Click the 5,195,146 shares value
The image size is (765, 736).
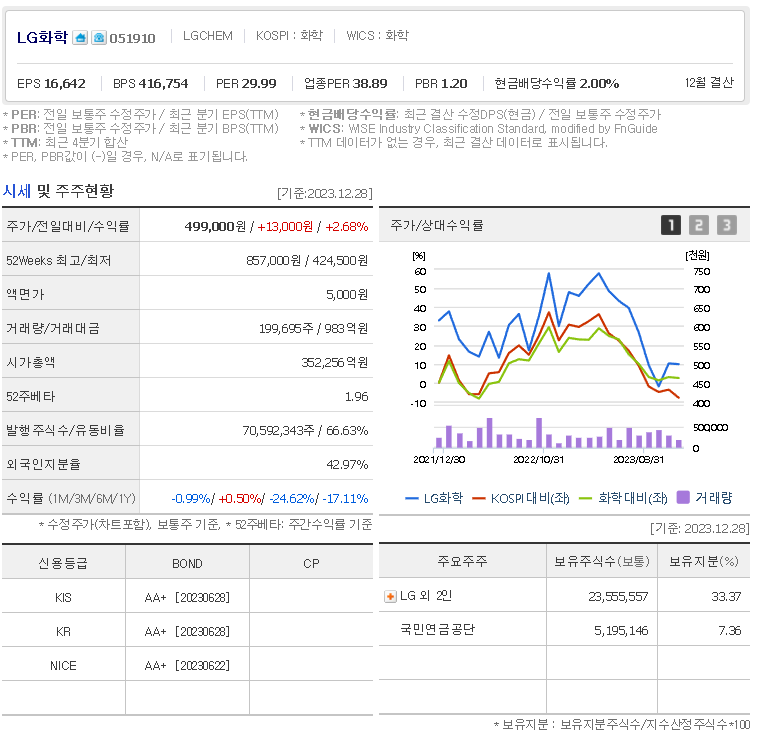click(621, 631)
